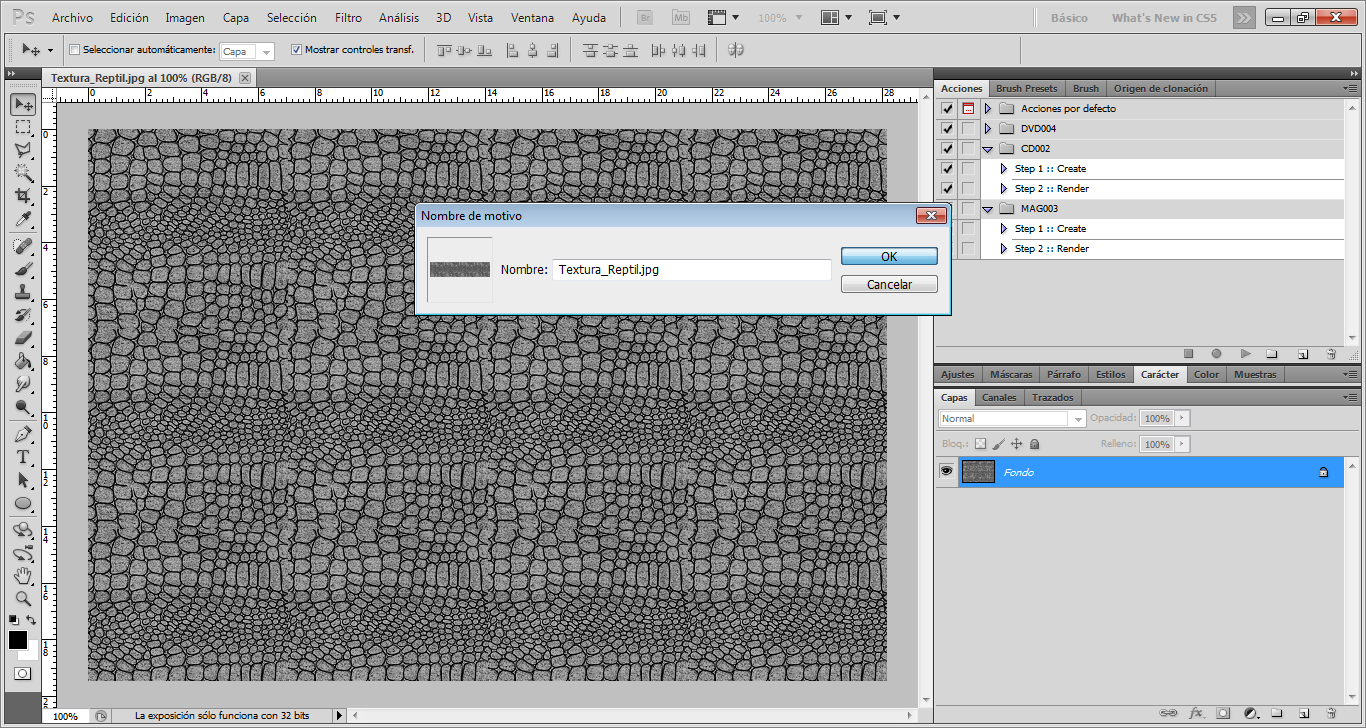The height and width of the screenshot is (728, 1366).
Task: Show more workspaces double-arrow button
Action: click(1243, 18)
